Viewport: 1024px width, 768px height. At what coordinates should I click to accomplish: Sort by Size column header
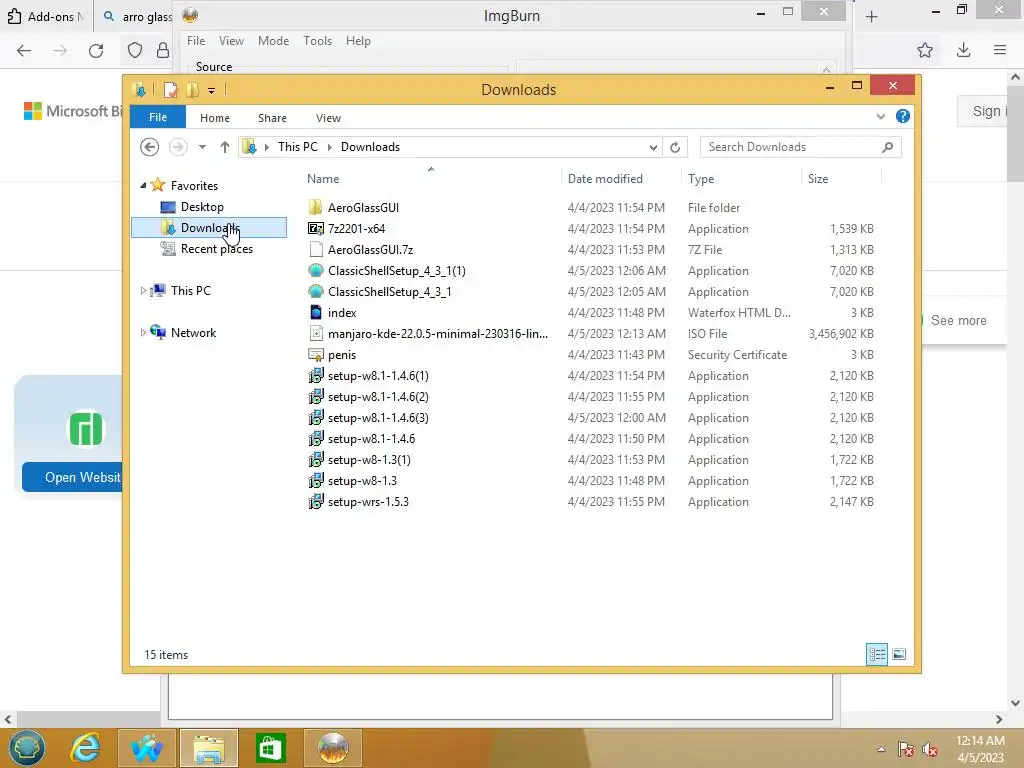click(x=818, y=178)
